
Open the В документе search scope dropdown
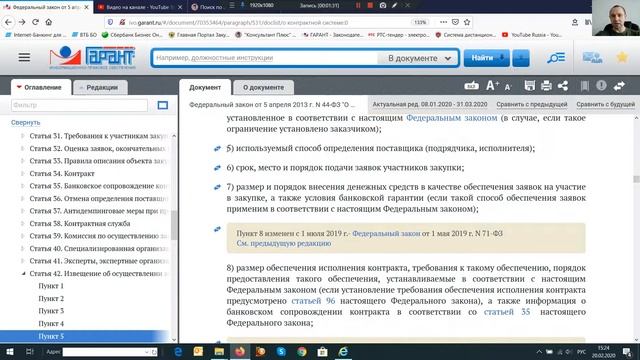tap(419, 58)
